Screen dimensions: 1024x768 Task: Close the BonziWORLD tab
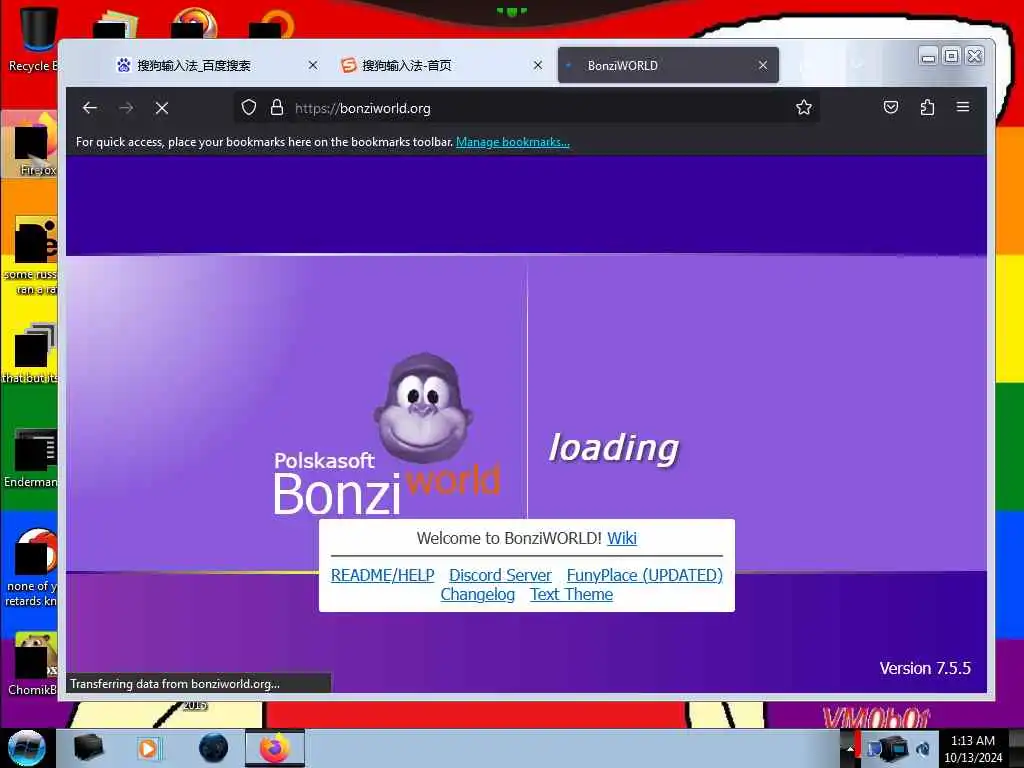pyautogui.click(x=763, y=65)
